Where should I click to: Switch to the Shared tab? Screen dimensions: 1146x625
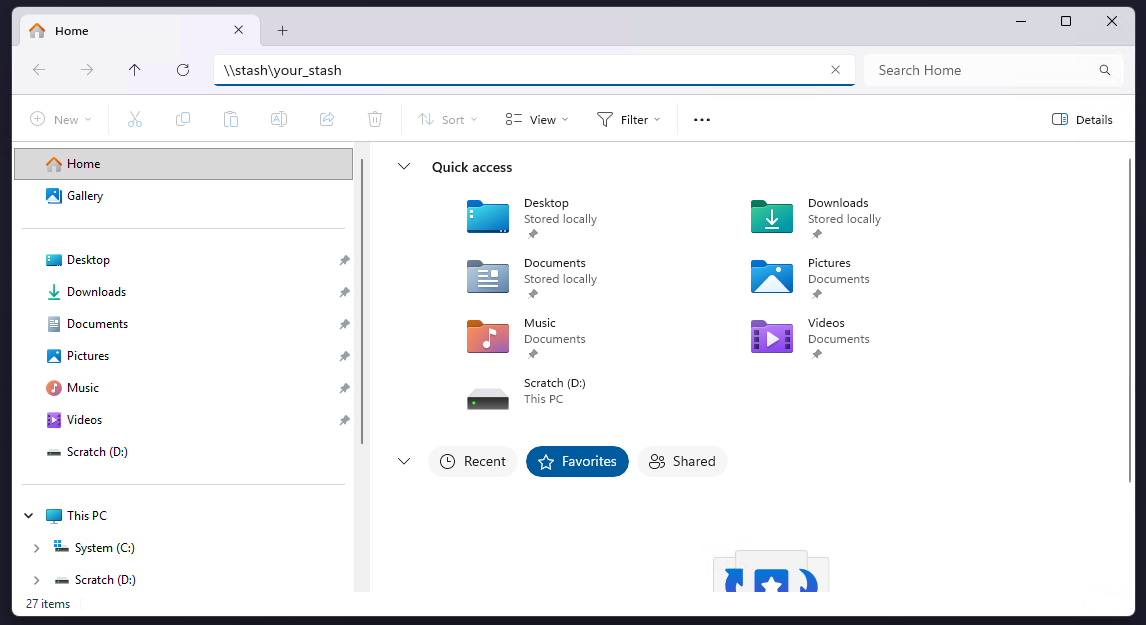(x=682, y=461)
